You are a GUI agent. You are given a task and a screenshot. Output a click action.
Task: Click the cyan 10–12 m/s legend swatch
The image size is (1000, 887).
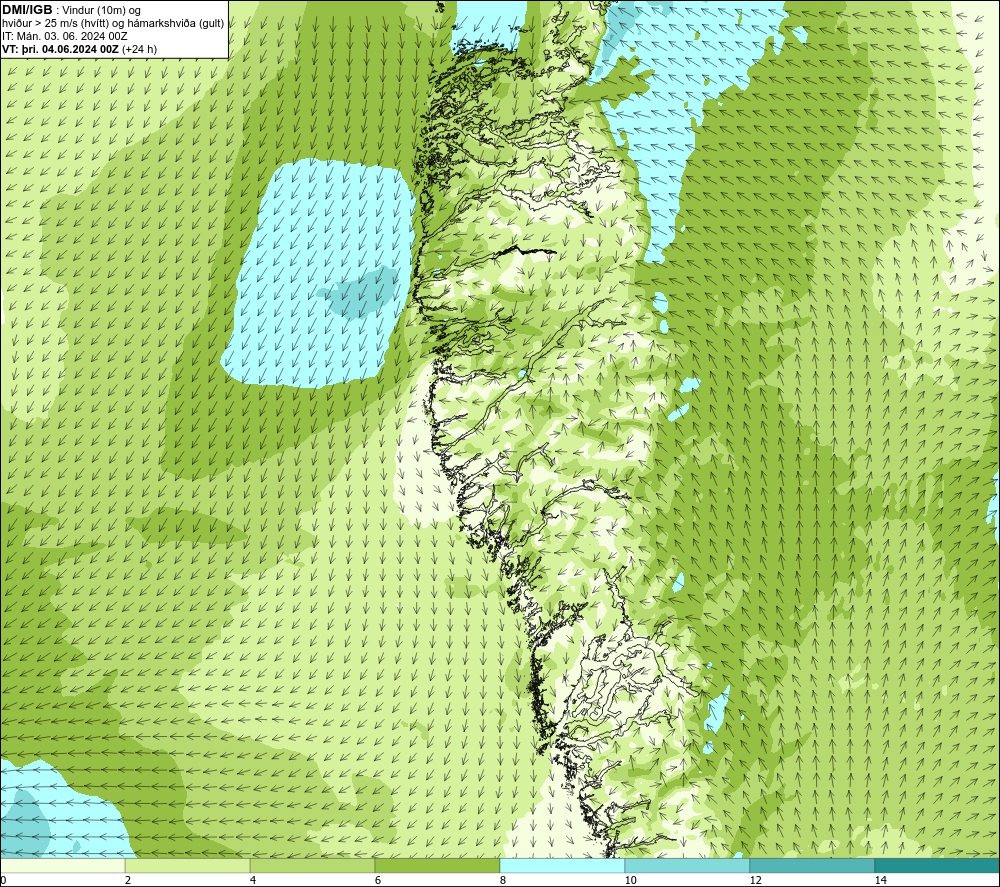(688, 866)
